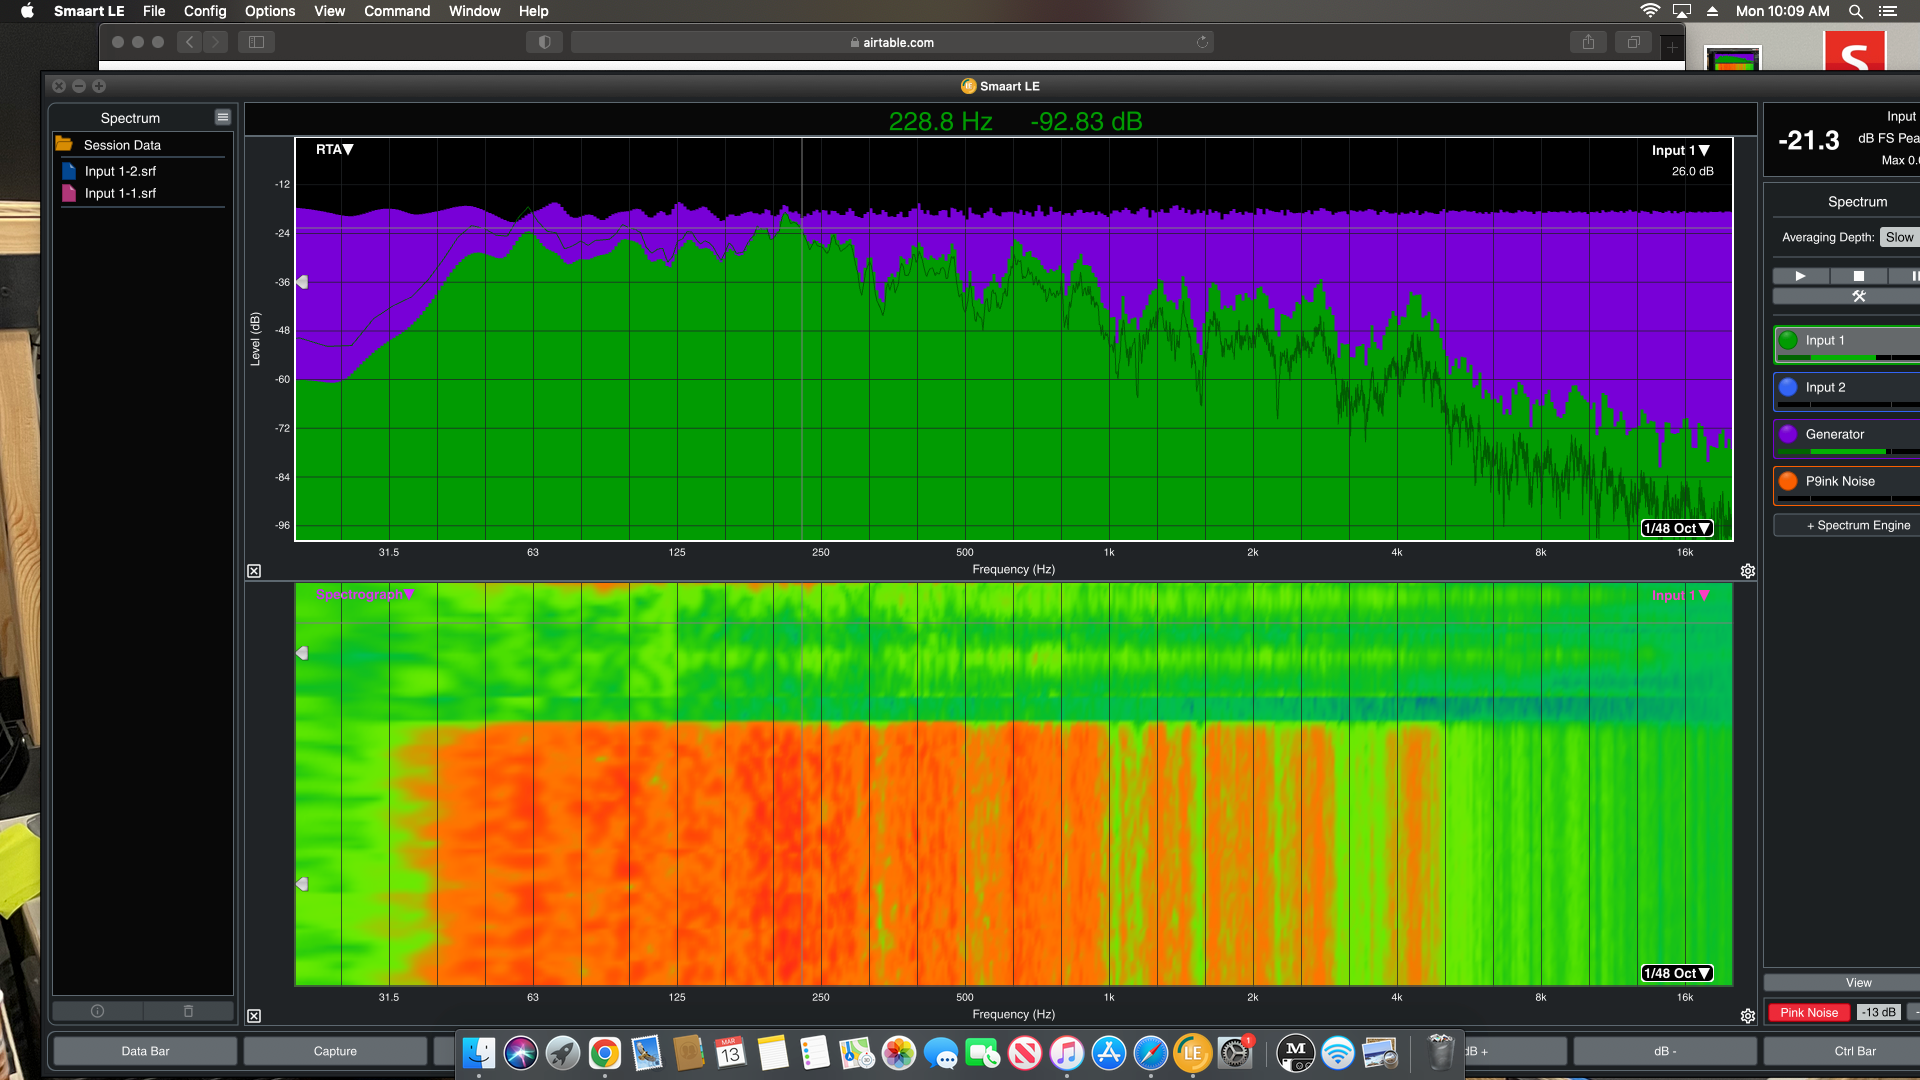Viewport: 1920px width, 1080px height.
Task: Open Photos from the Dock
Action: click(x=899, y=1053)
